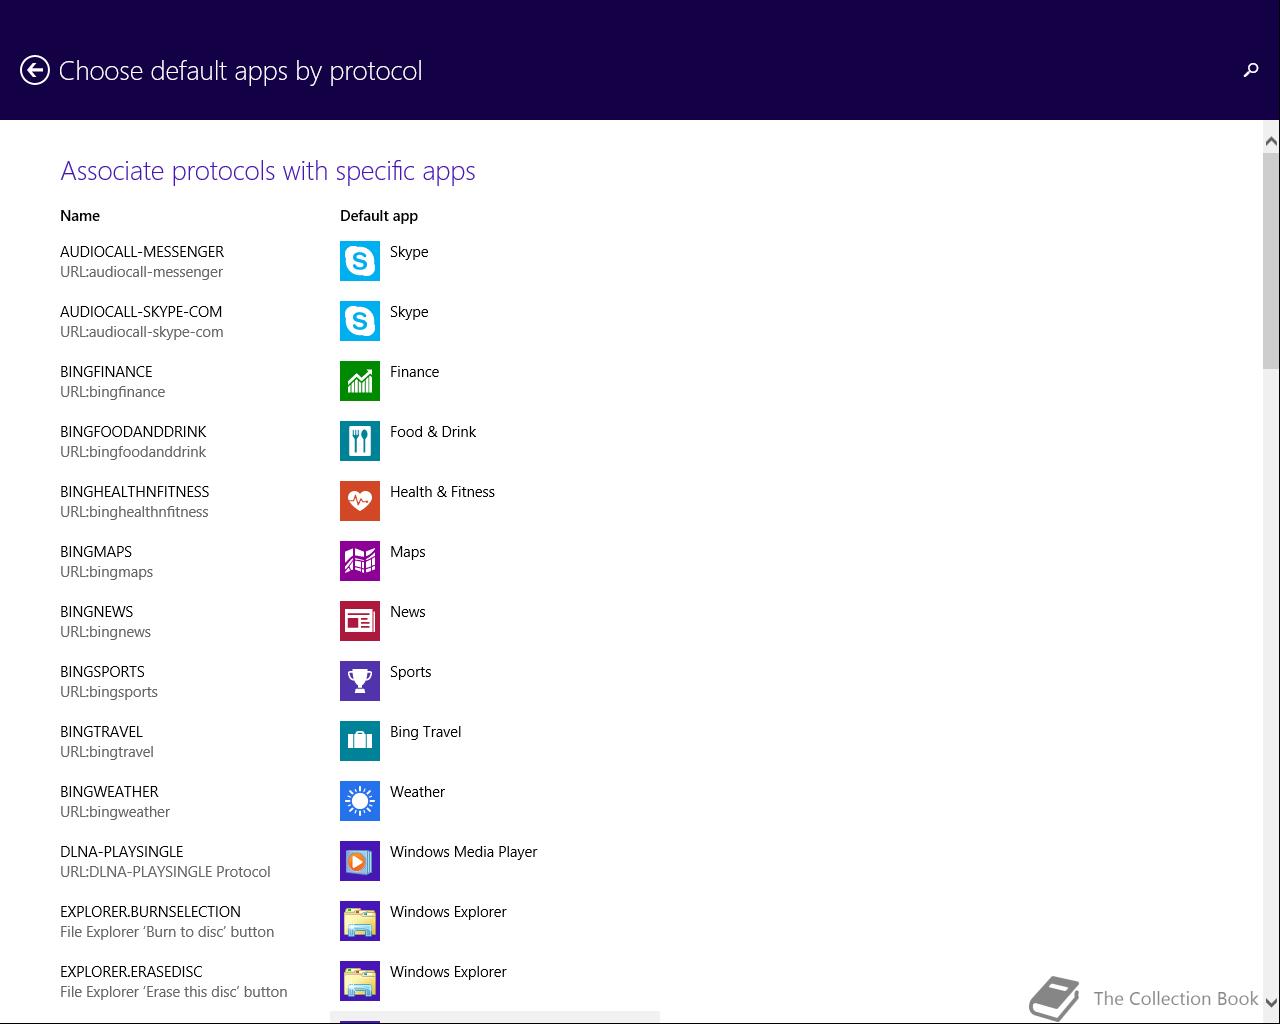
Task: Click the URL:bingmaps description text
Action: pos(107,572)
